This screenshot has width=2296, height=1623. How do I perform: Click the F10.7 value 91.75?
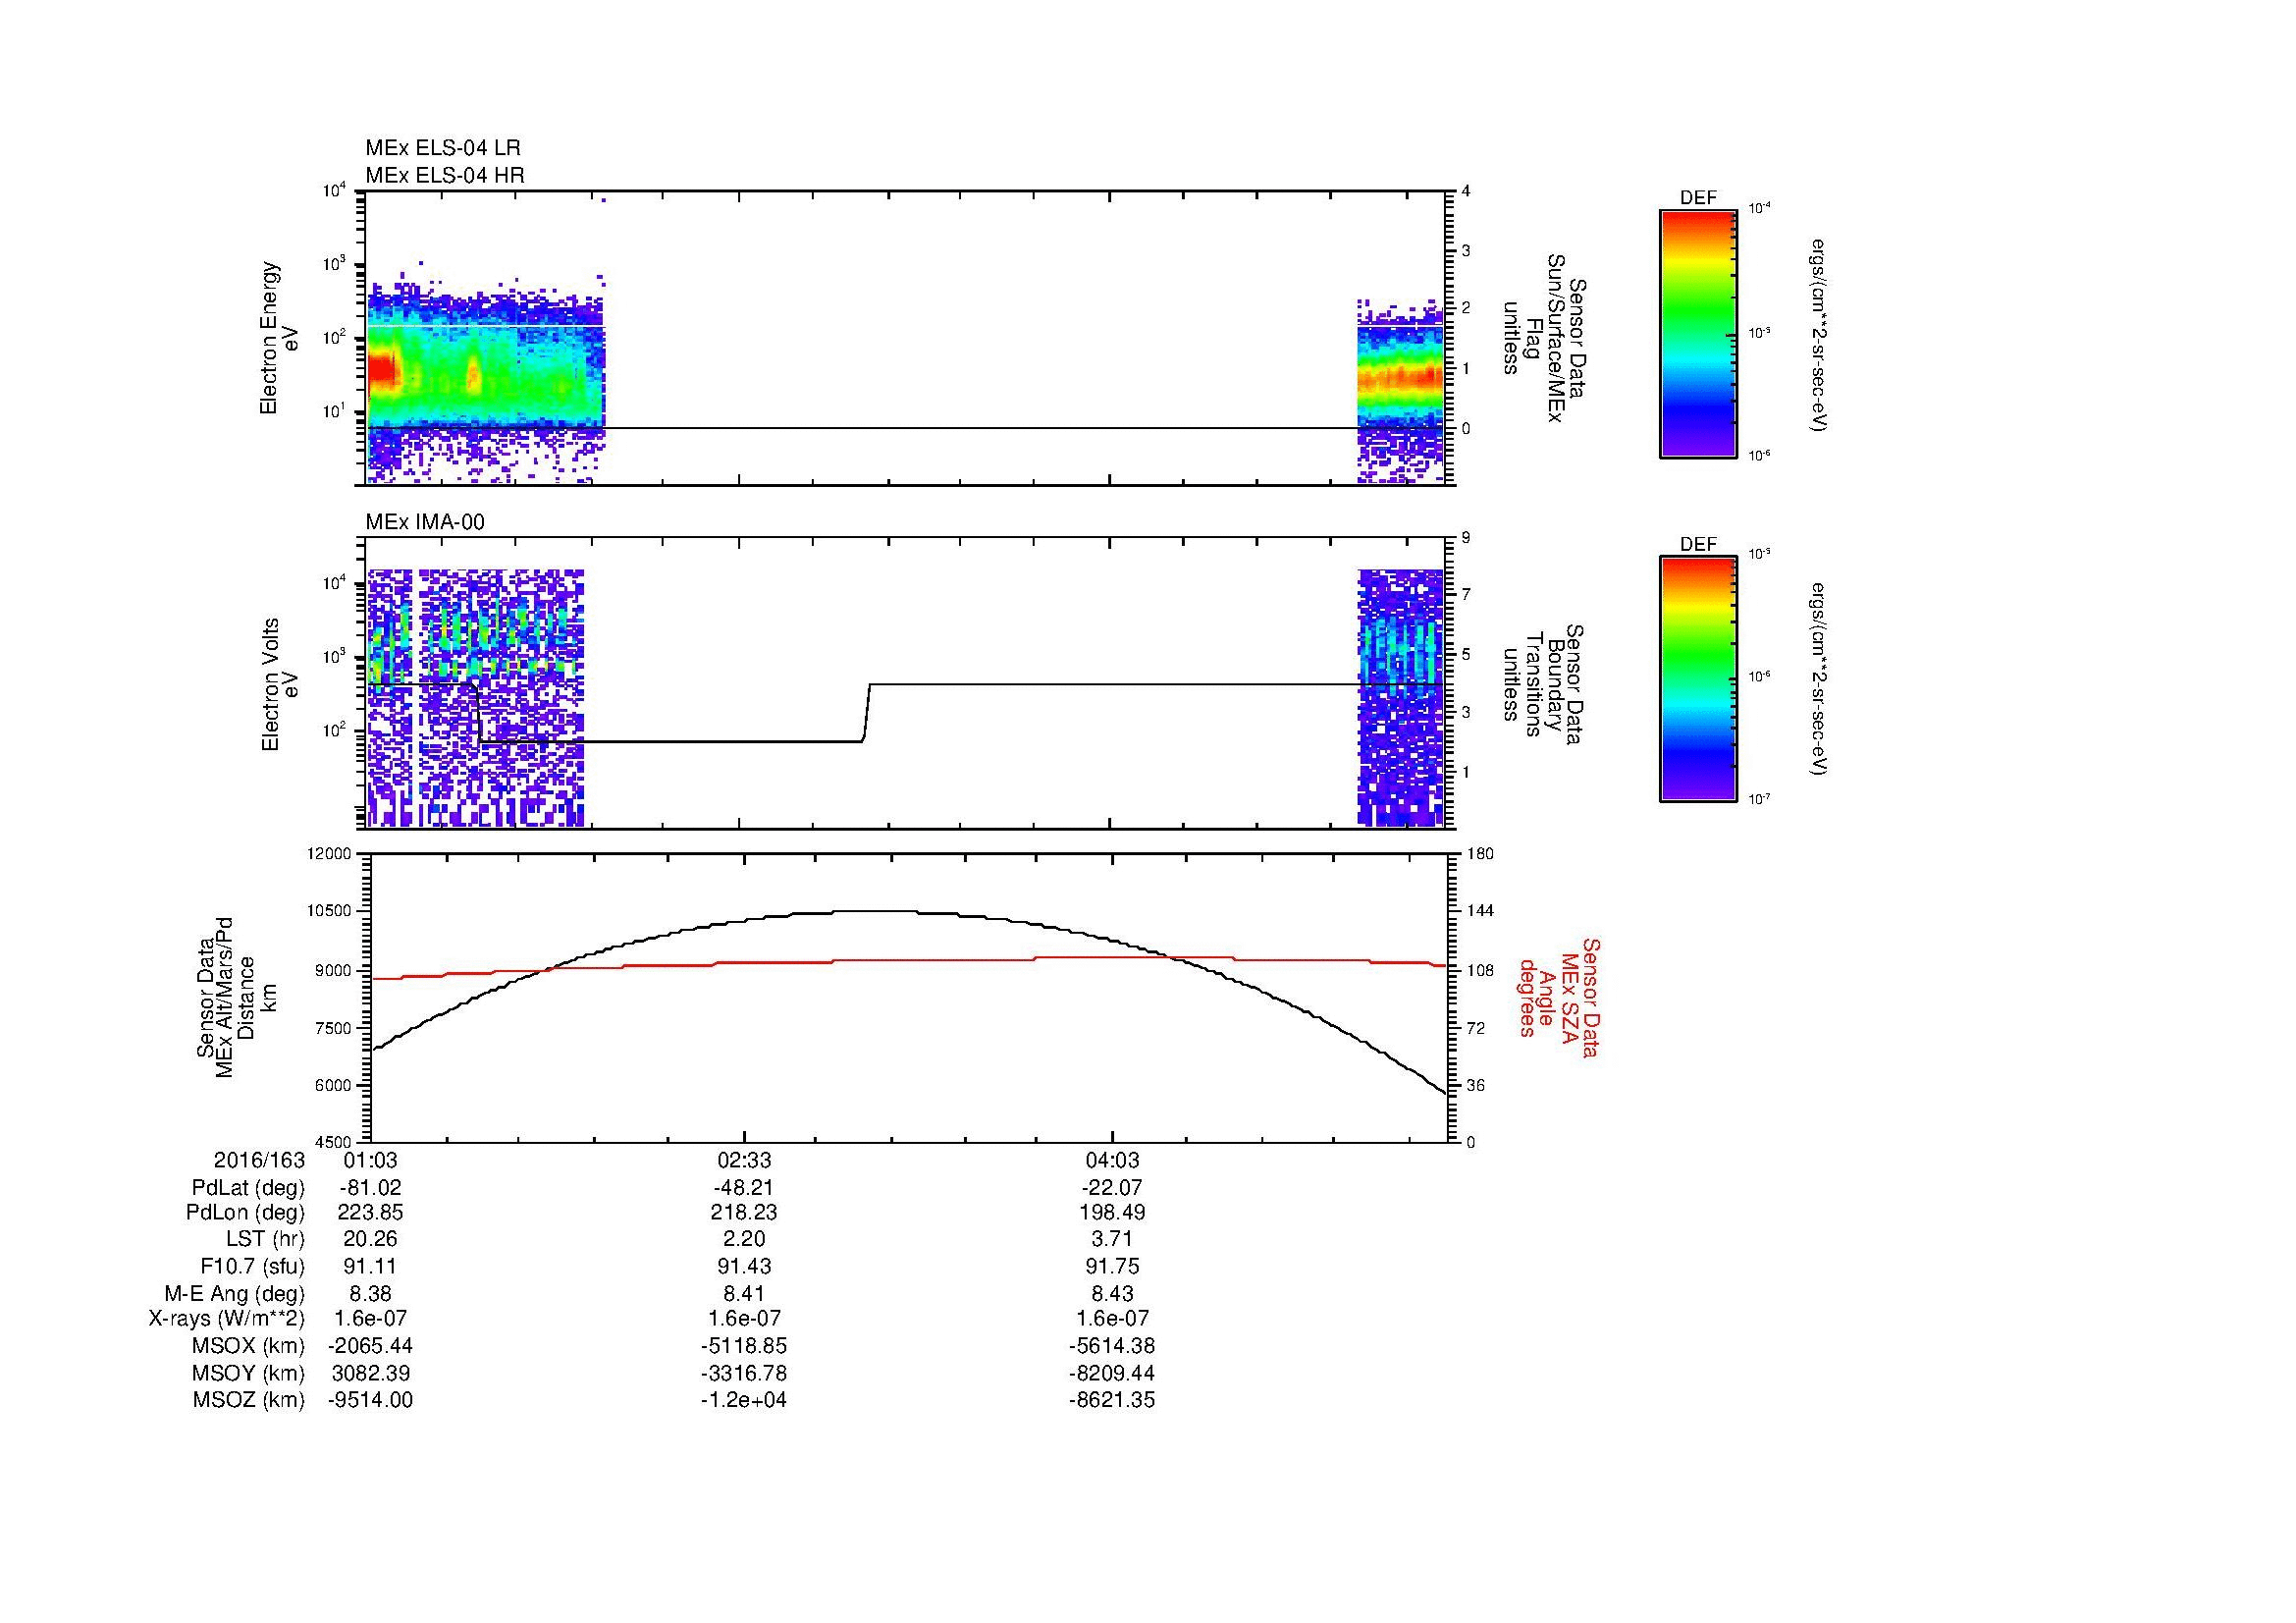pos(1112,1266)
